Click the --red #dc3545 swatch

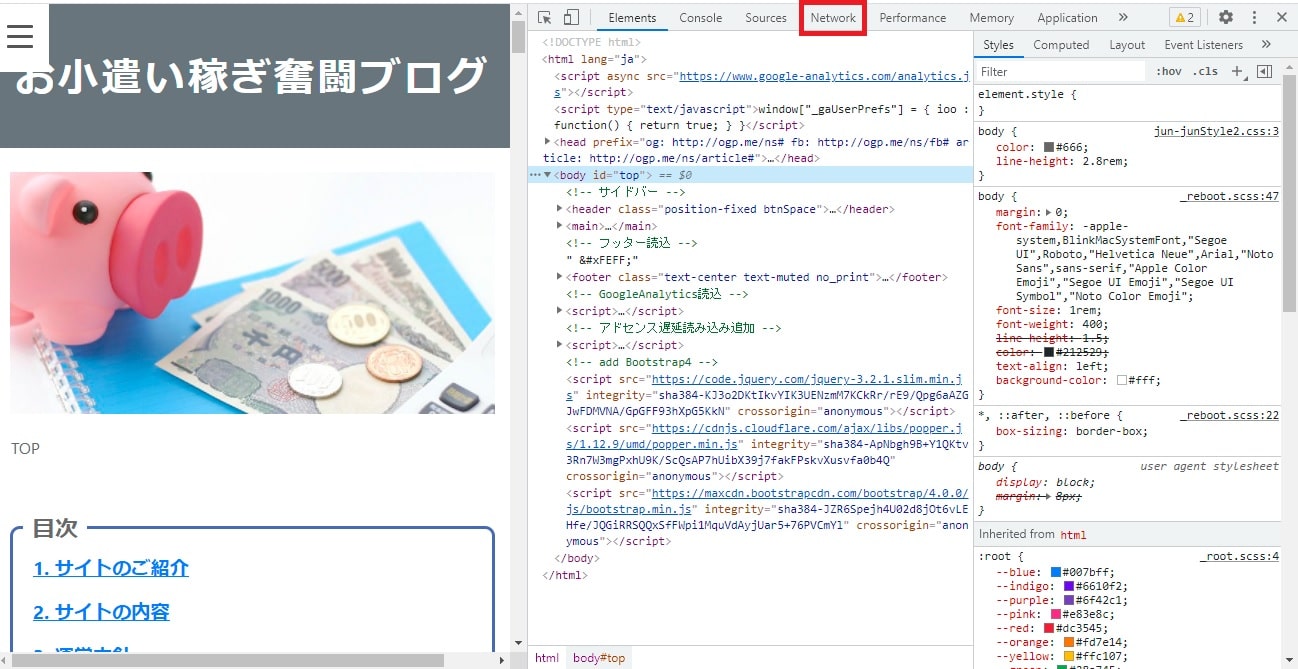[1049, 628]
